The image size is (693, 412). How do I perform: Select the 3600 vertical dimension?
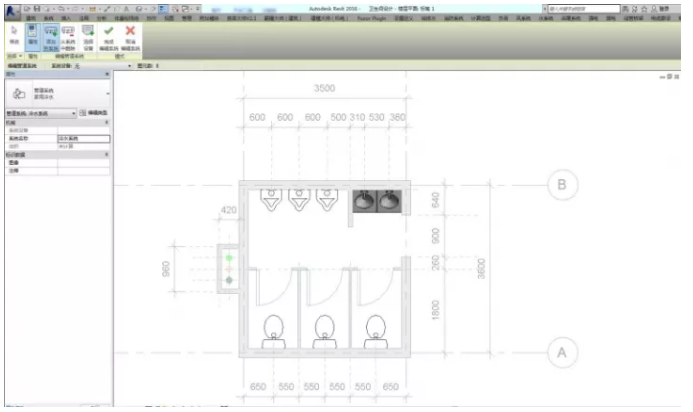481,269
